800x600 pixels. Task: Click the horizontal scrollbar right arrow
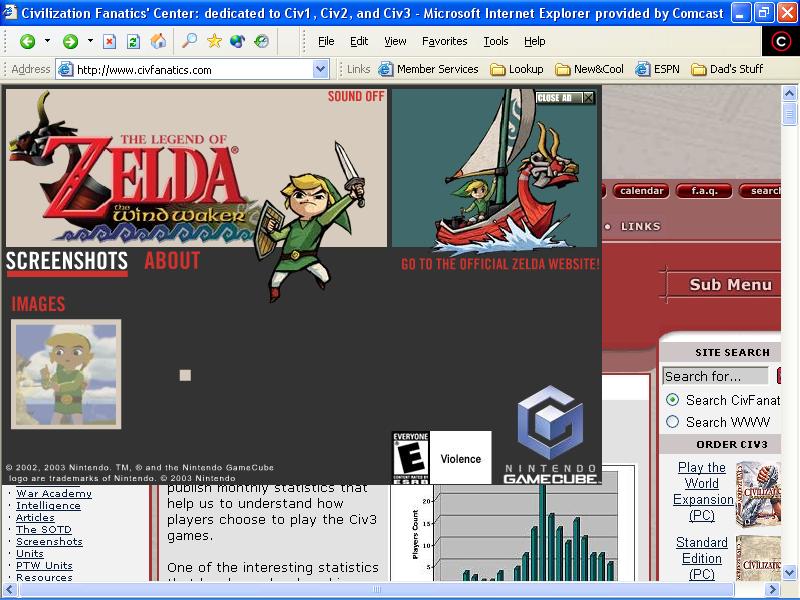(773, 589)
